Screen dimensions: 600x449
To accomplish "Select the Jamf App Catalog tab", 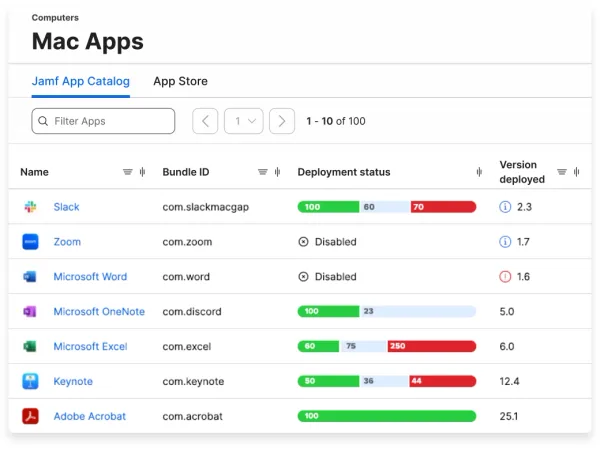I will (x=81, y=81).
